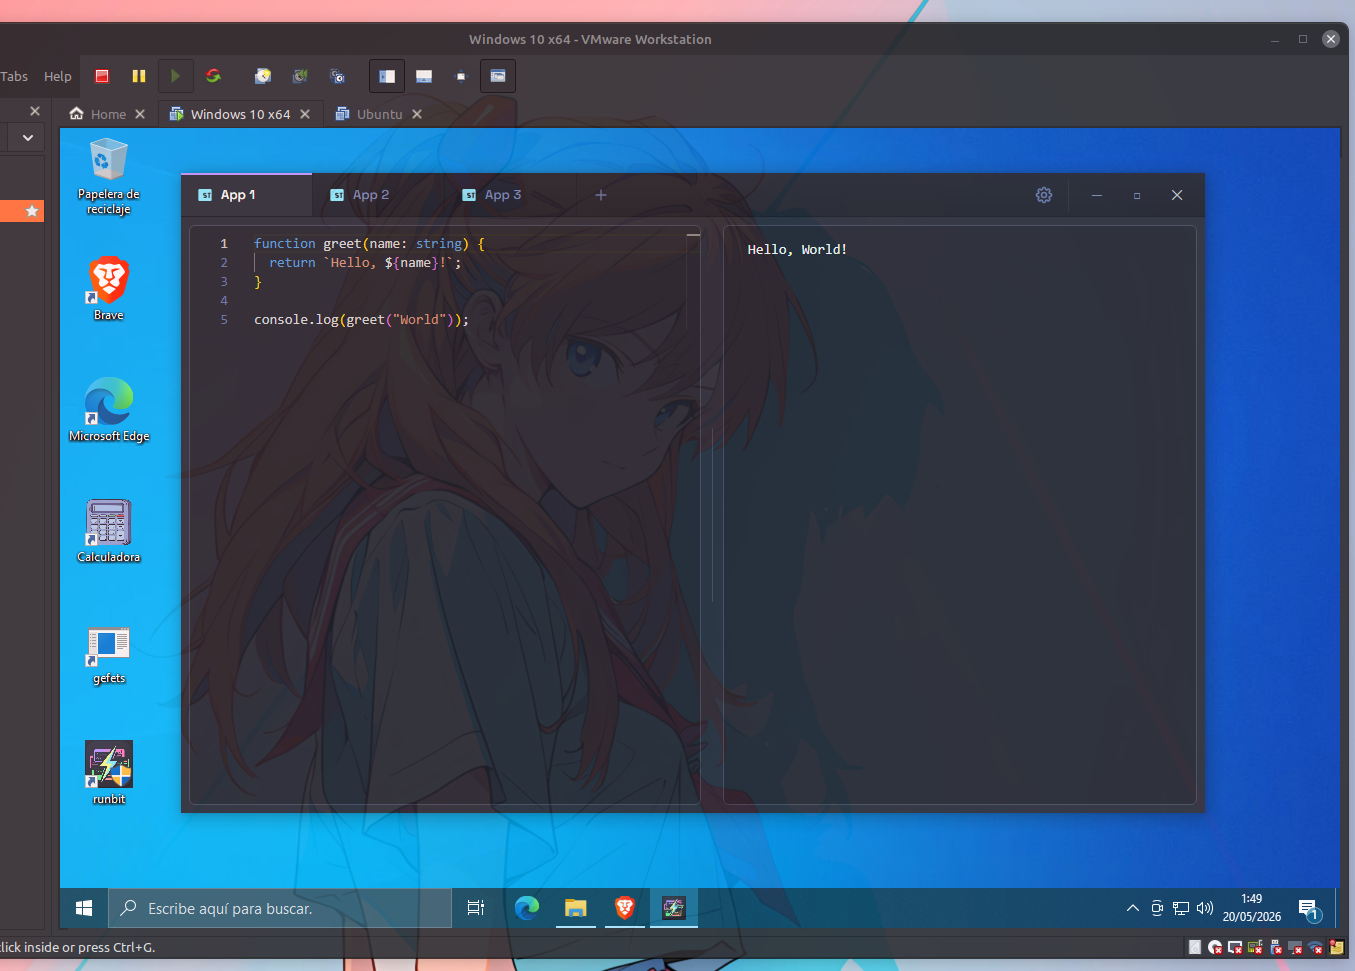Image resolution: width=1355 pixels, height=971 pixels.
Task: Toggle the VMware library sidebar view
Action: pyautogui.click(x=387, y=76)
